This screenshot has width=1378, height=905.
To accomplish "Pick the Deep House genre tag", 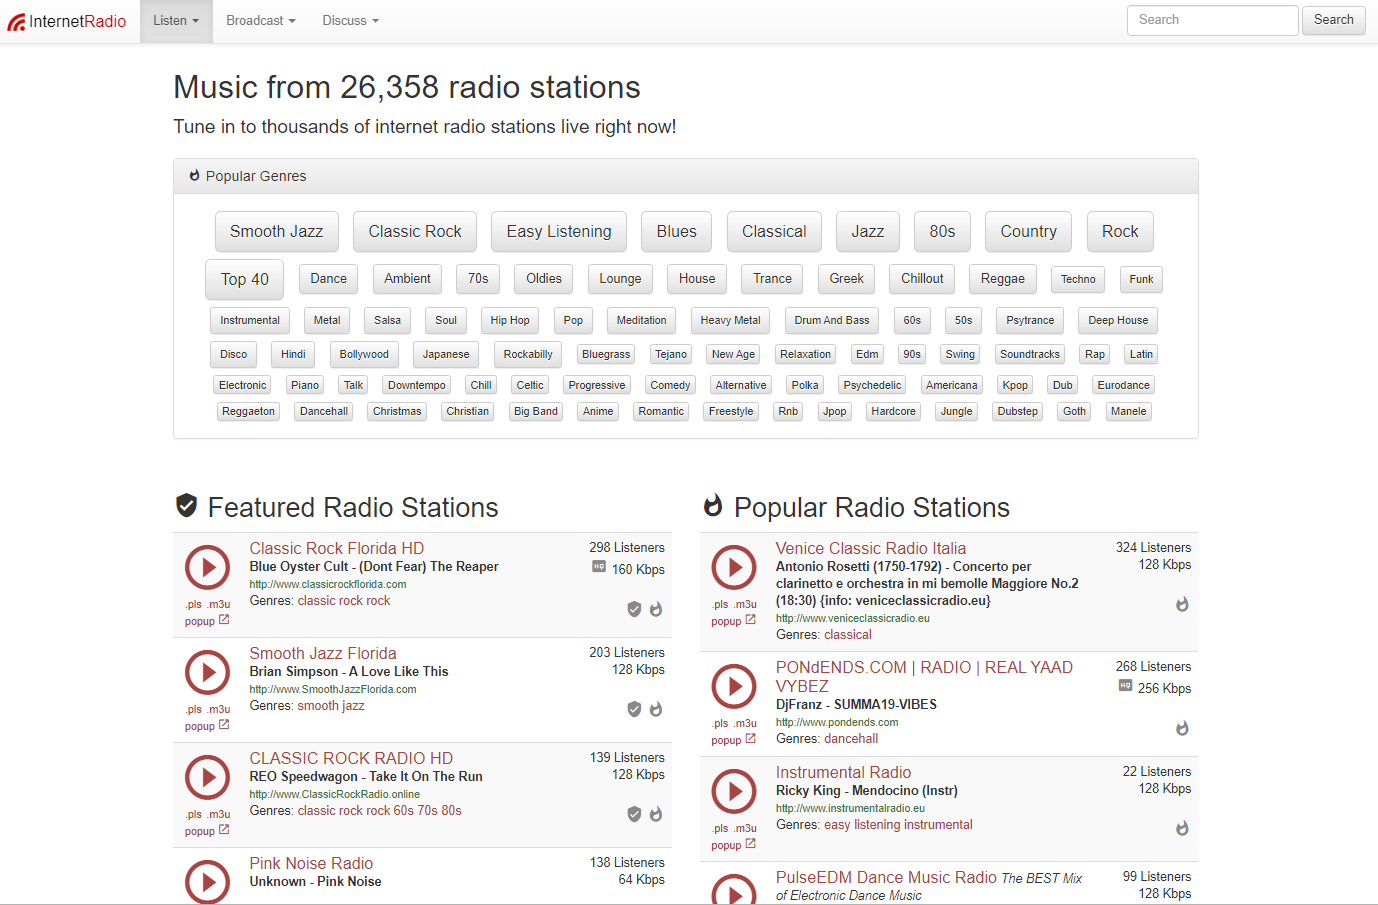I will (x=1118, y=320).
